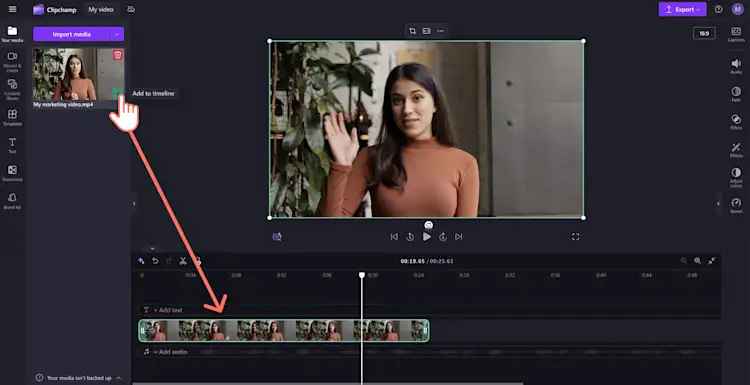Open the Effects panel
This screenshot has height=385, width=750.
click(736, 150)
